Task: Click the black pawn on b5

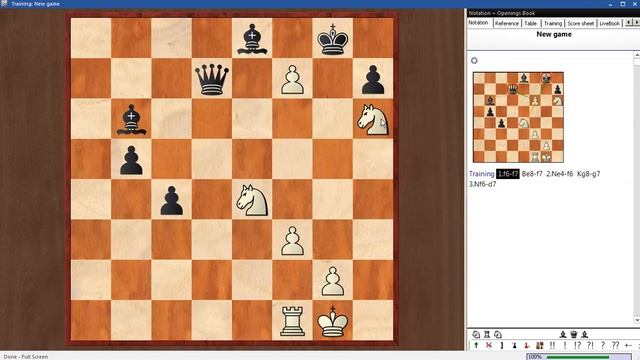Action: (131, 160)
